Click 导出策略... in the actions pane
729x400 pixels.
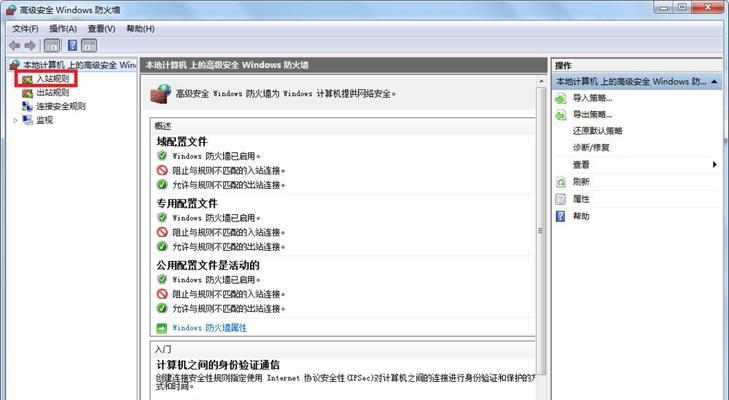[592, 114]
